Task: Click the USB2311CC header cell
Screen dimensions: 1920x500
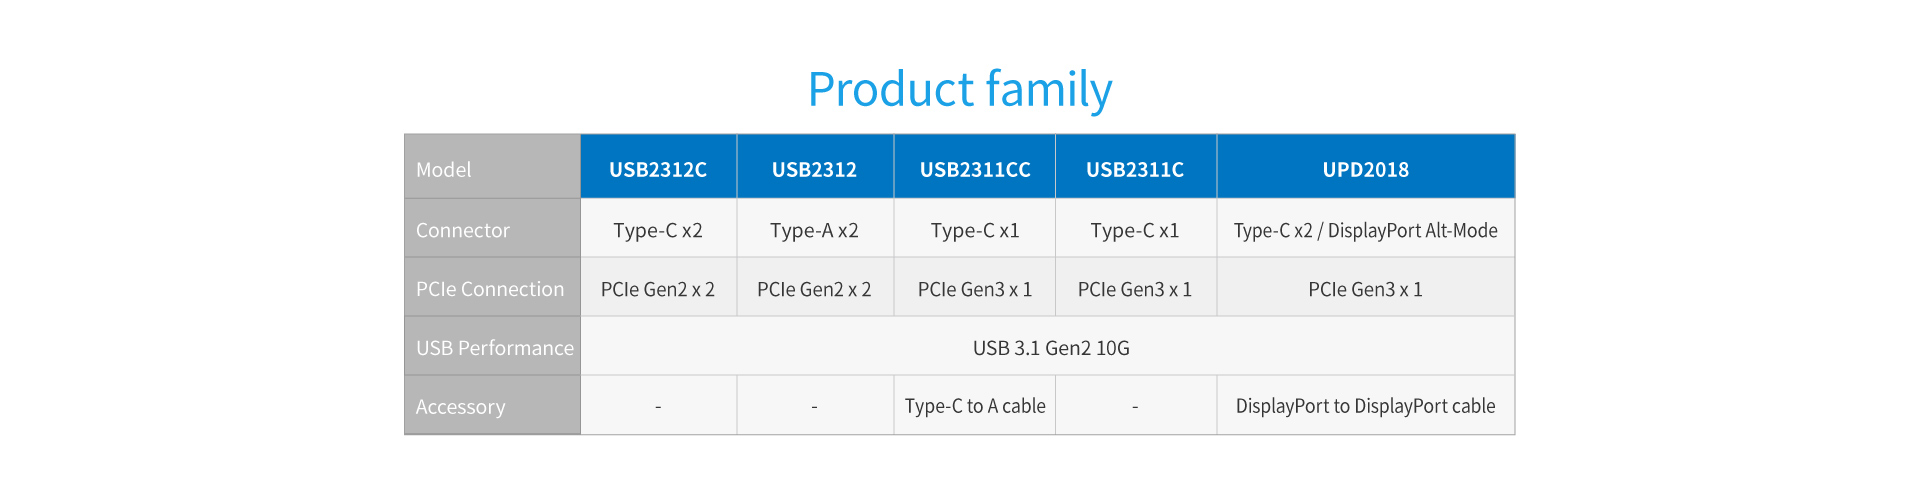Action: pyautogui.click(x=975, y=166)
